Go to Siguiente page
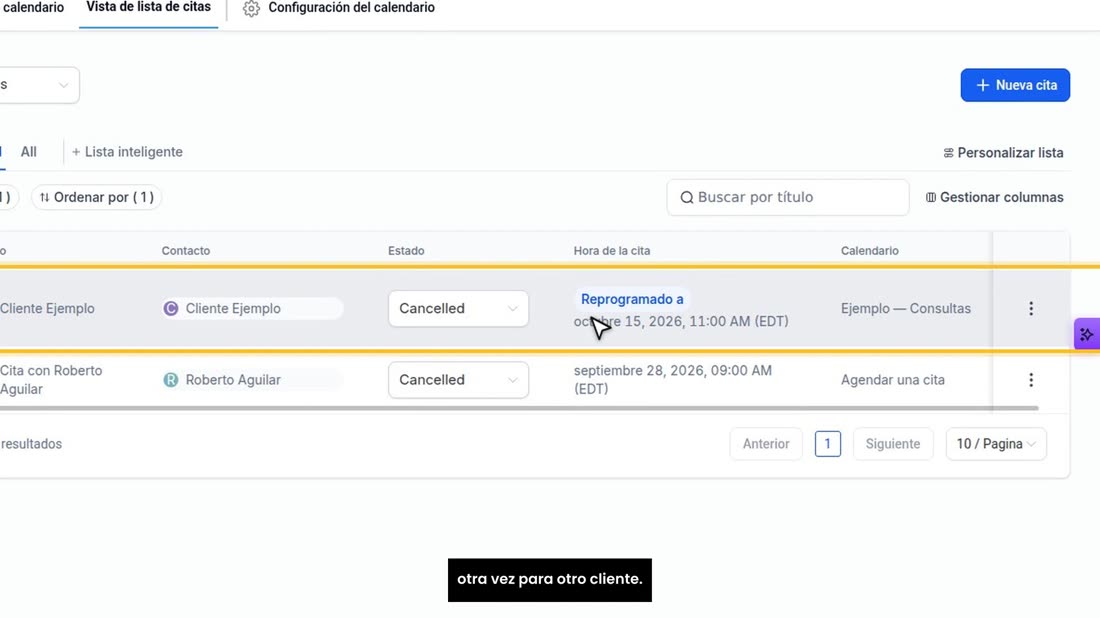1100x618 pixels. tap(892, 444)
